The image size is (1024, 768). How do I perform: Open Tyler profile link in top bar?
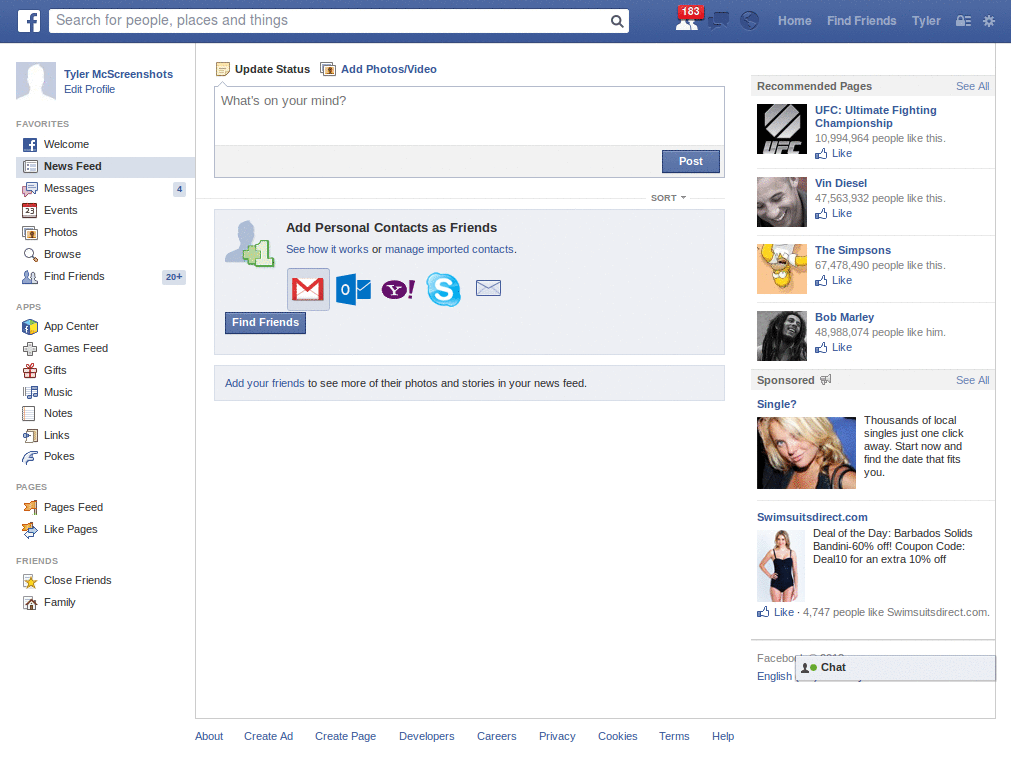926,21
